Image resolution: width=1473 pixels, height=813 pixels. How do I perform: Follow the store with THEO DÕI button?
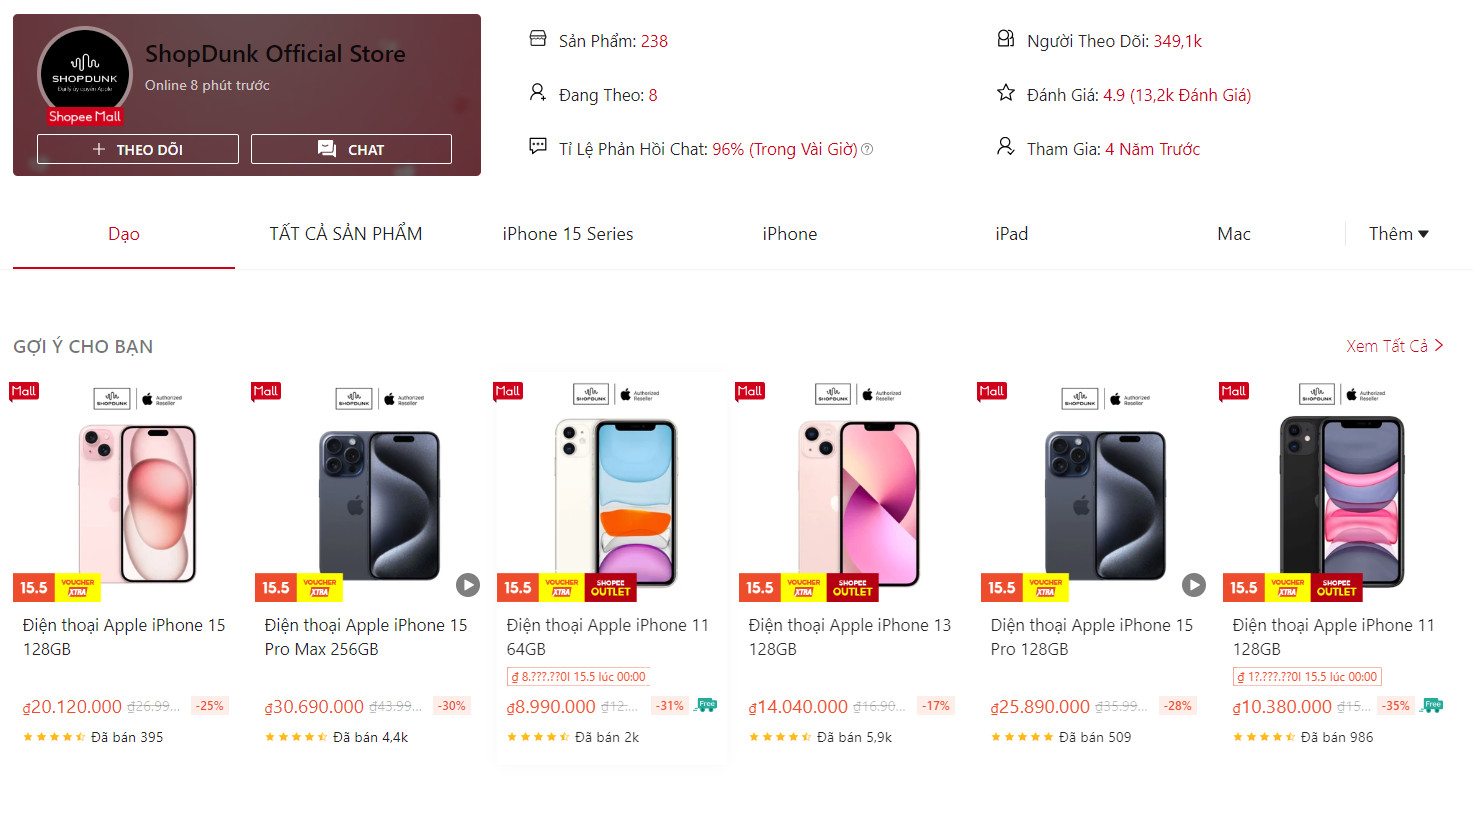pyautogui.click(x=138, y=149)
